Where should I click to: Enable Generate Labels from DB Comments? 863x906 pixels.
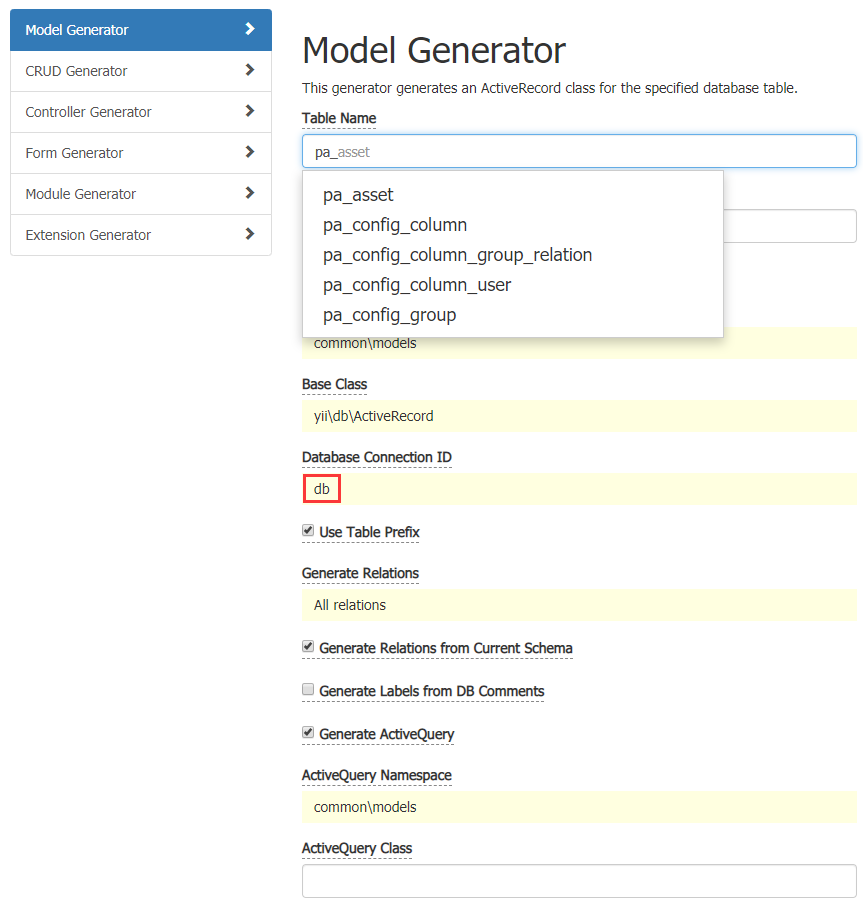click(308, 690)
